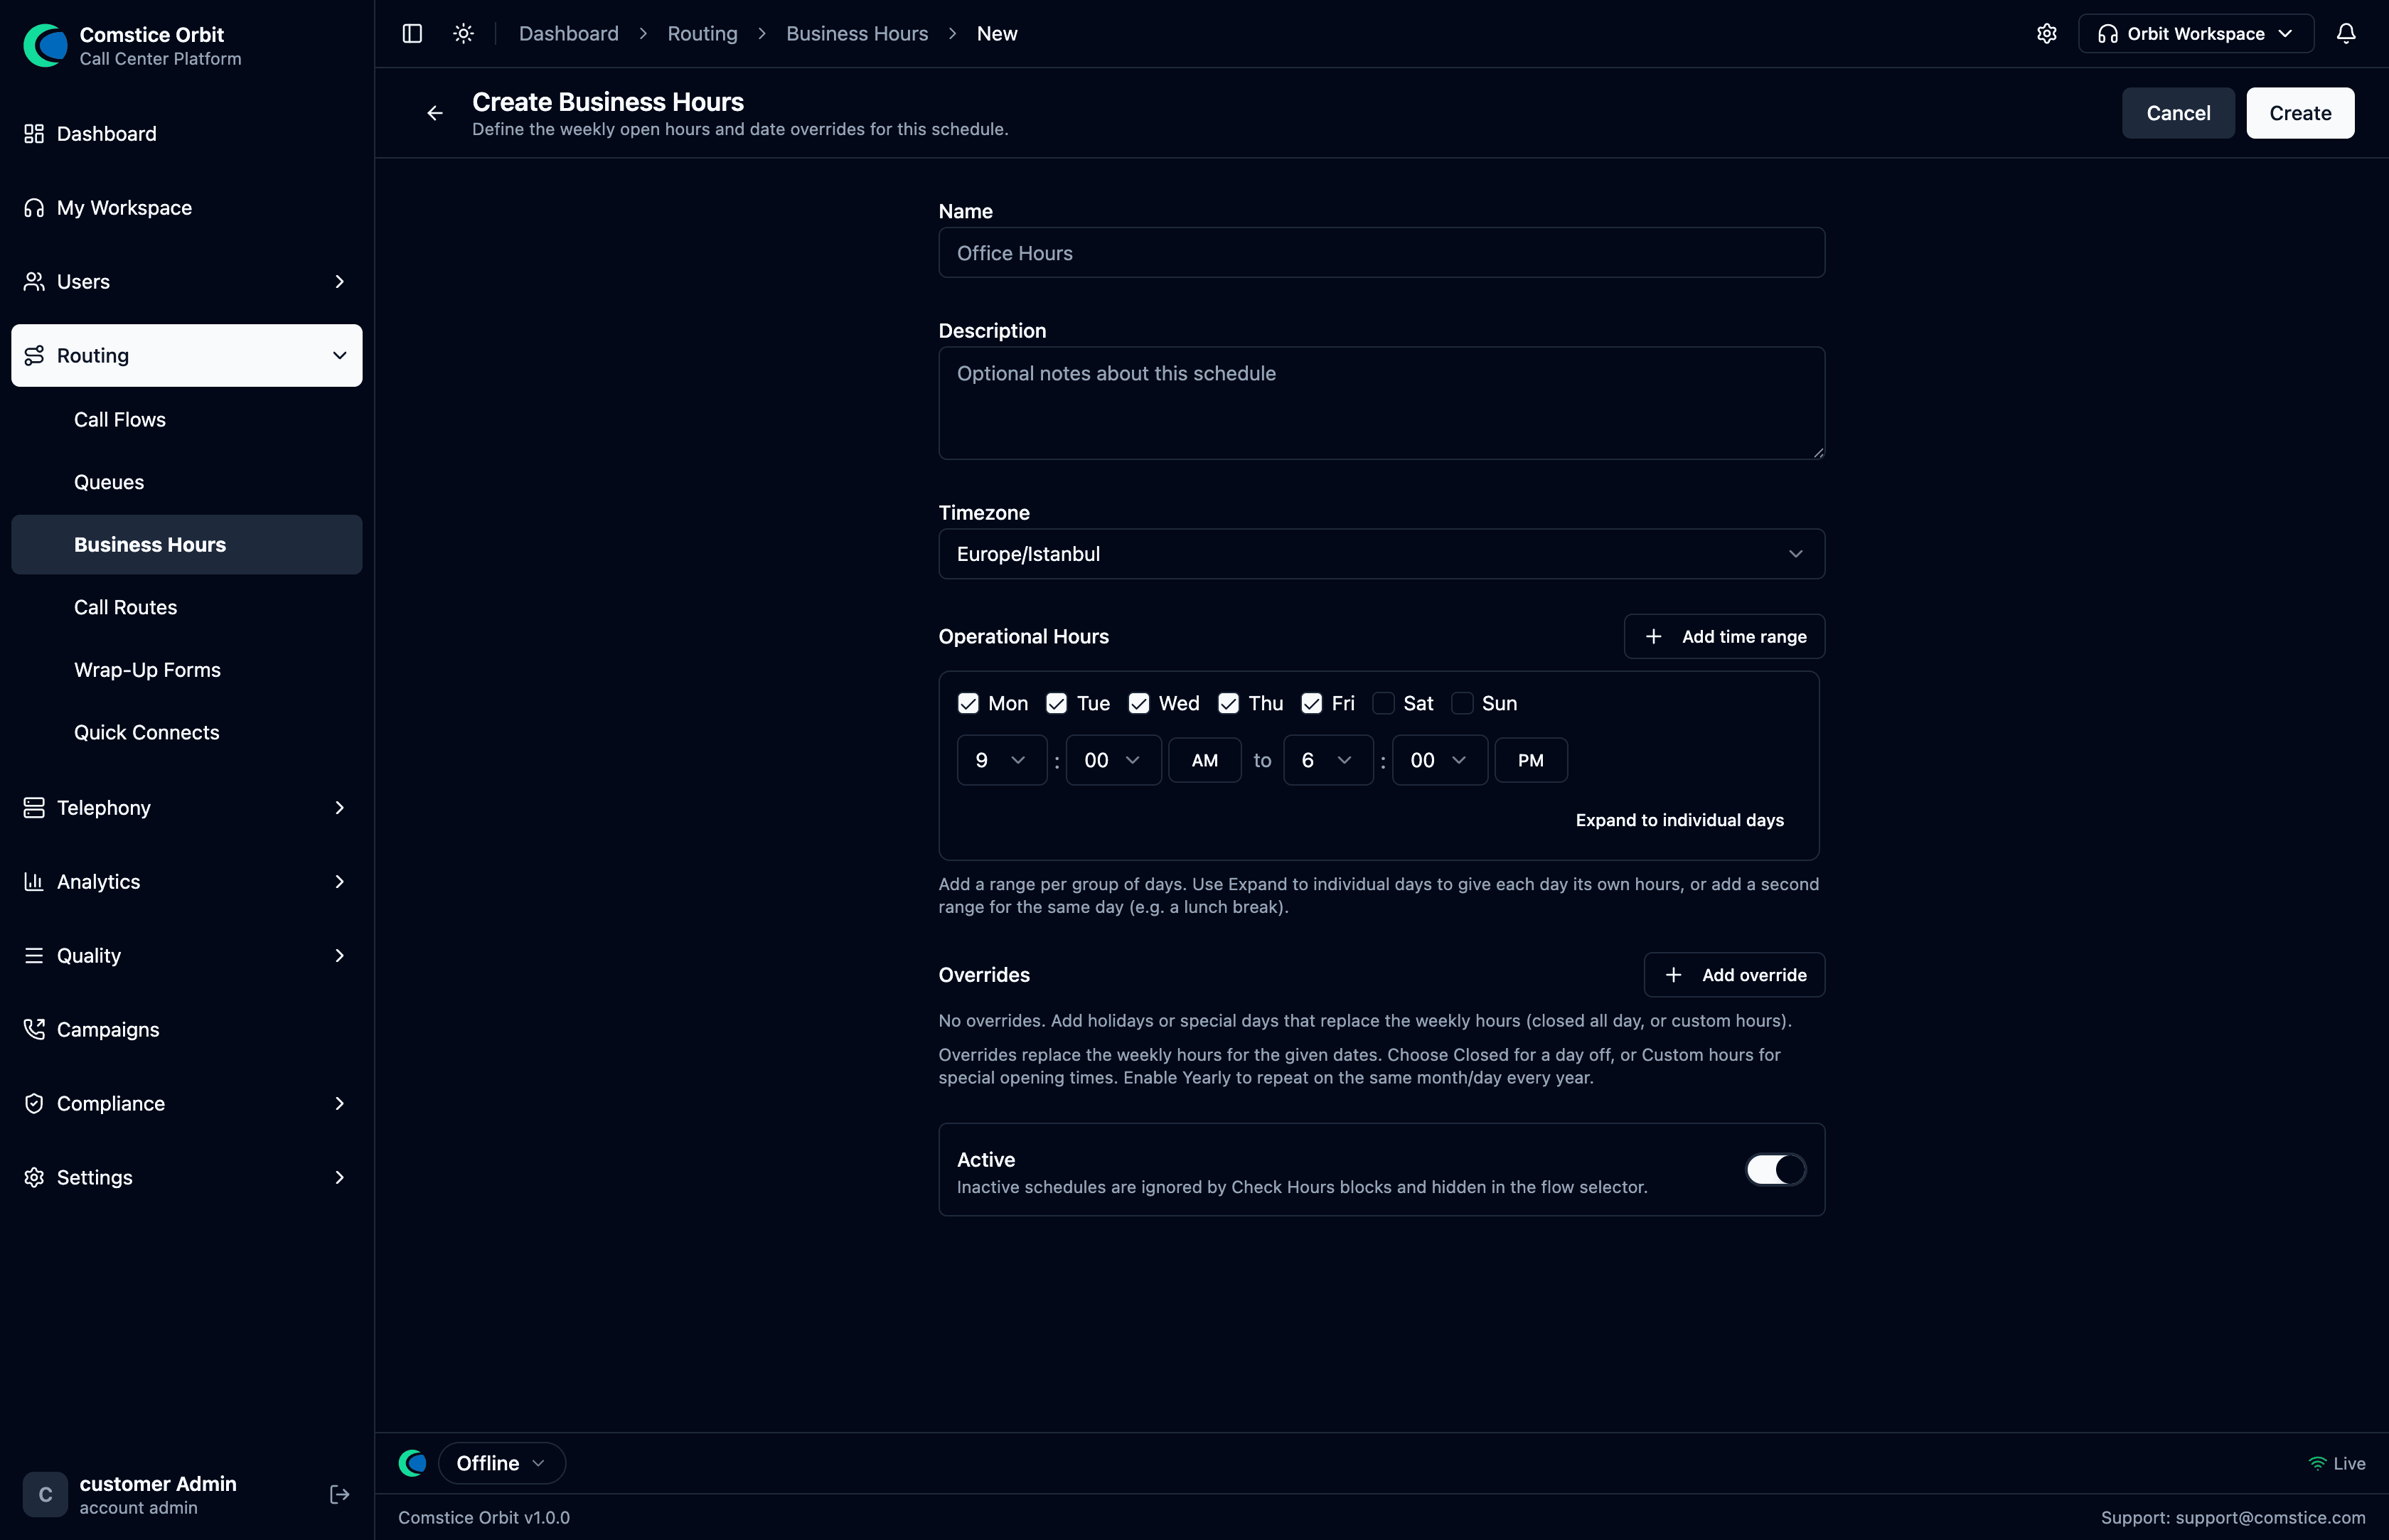The image size is (2389, 1540).
Task: Expand the Telephony chevron
Action: [x=339, y=807]
